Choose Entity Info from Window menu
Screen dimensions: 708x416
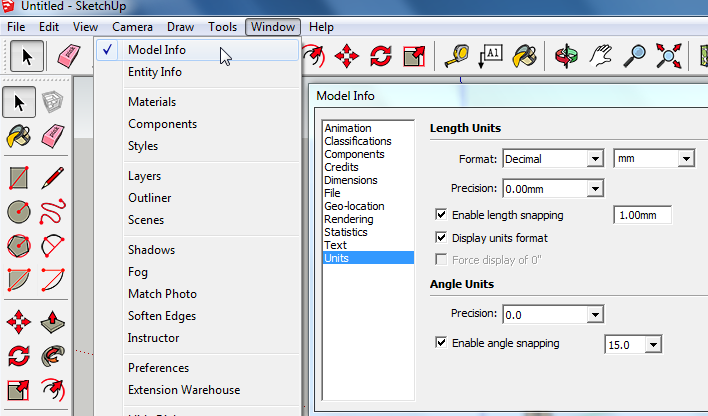pos(155,72)
